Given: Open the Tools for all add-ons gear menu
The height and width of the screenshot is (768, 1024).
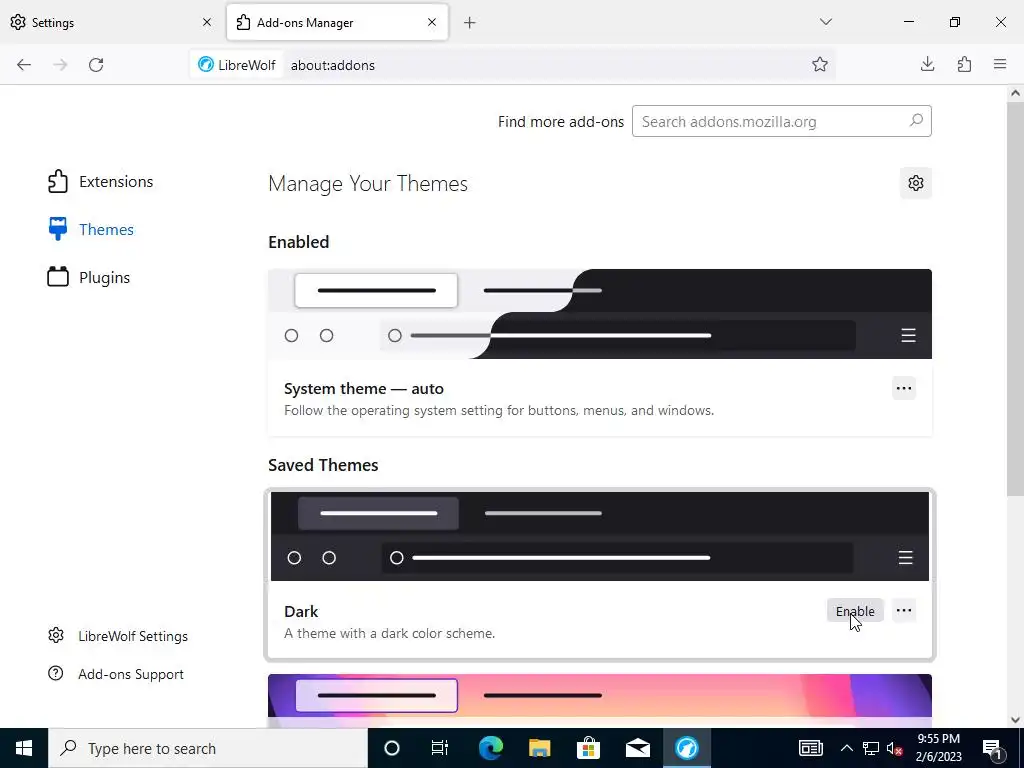Looking at the screenshot, I should click(916, 184).
